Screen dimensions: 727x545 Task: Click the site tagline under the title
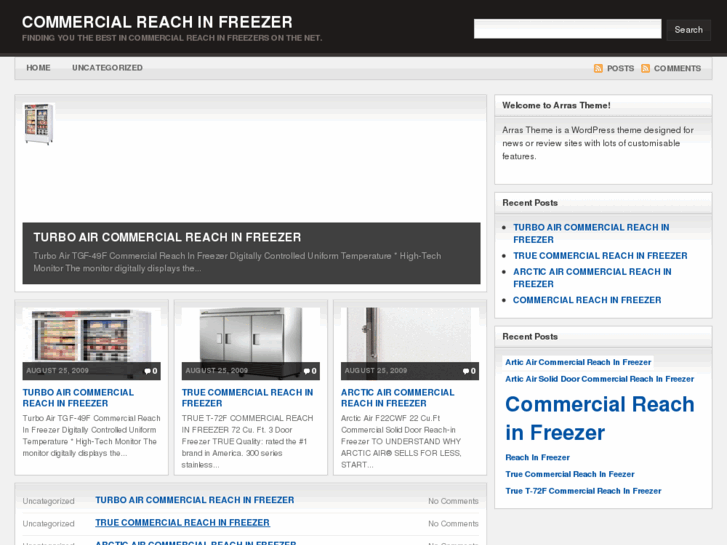[172, 38]
